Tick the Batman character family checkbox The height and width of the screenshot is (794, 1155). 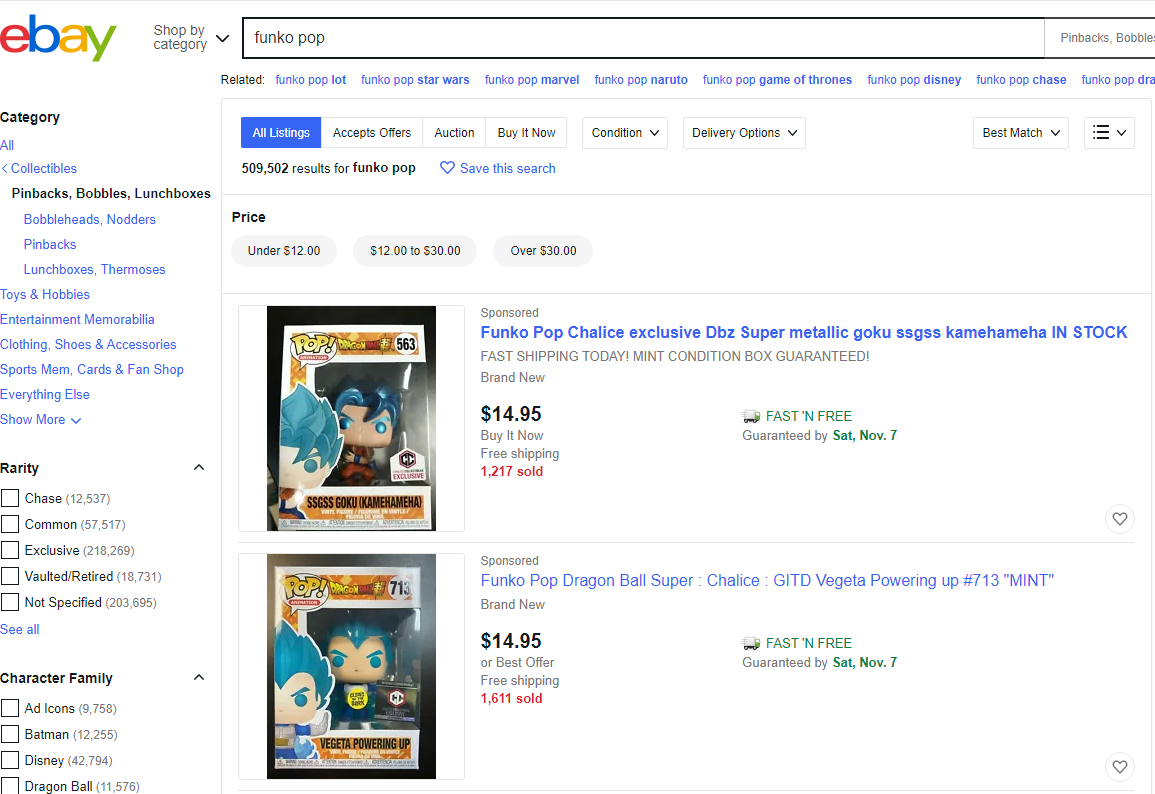coord(10,734)
